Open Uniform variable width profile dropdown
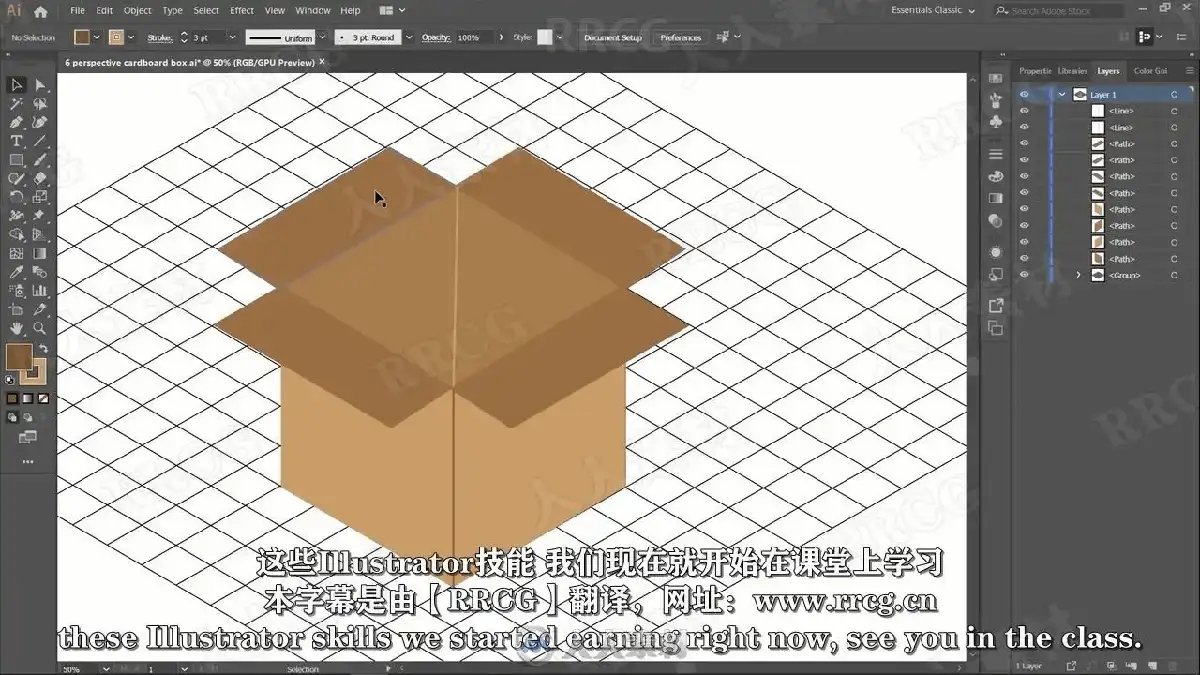 (321, 37)
